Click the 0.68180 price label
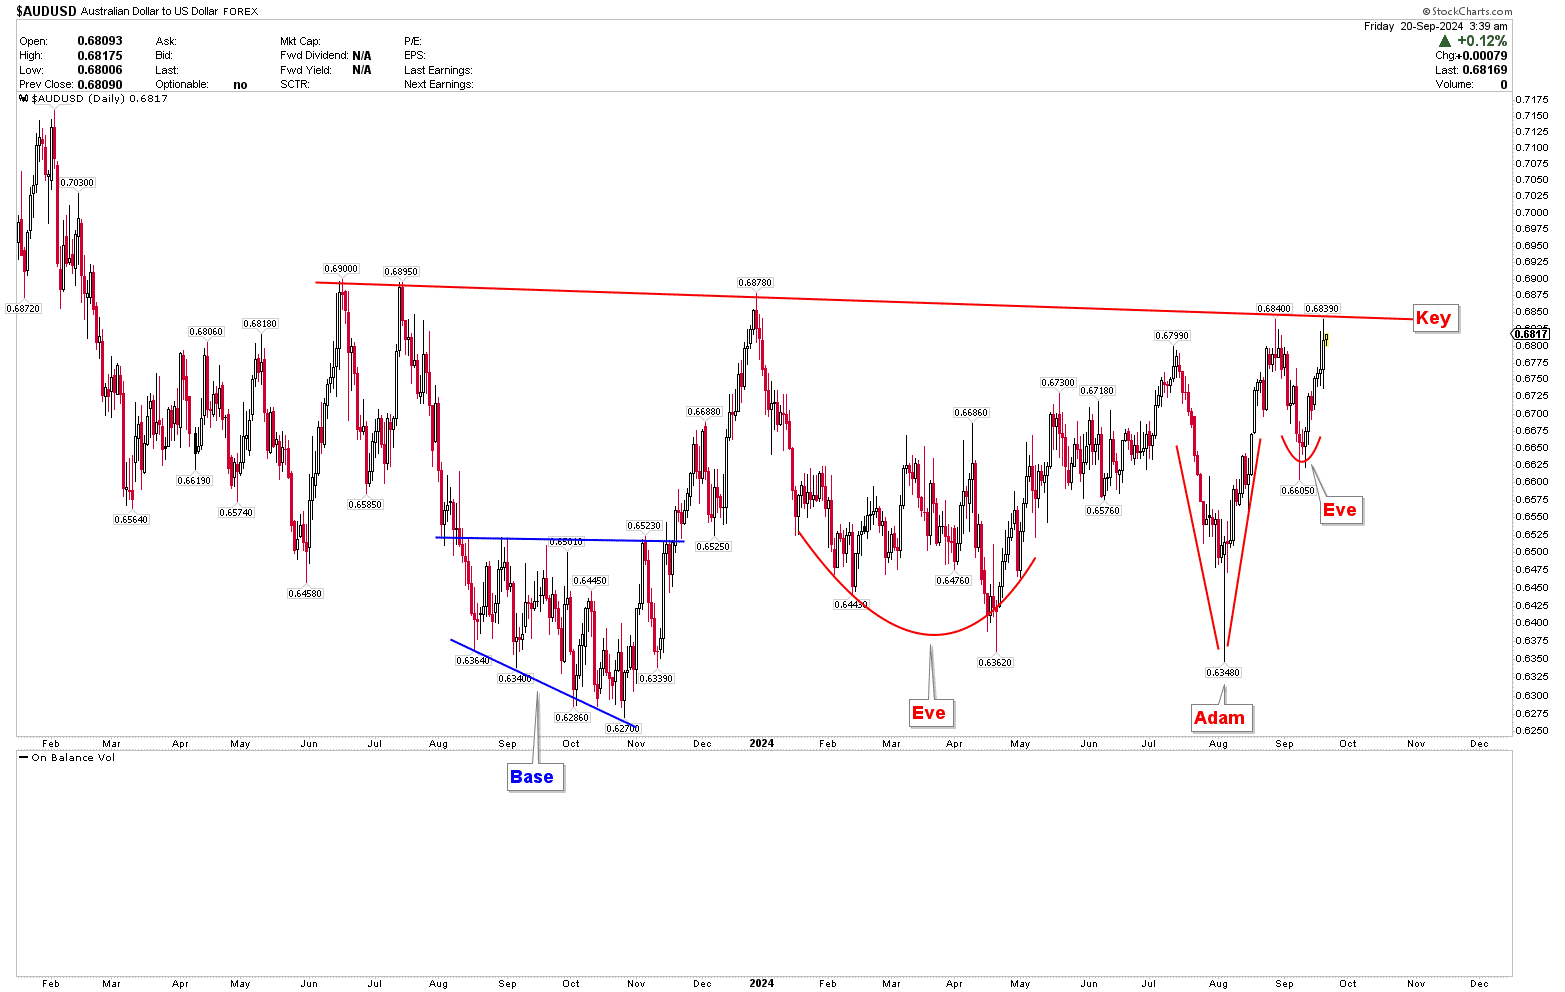This screenshot has height=992, width=1565. [x=260, y=324]
